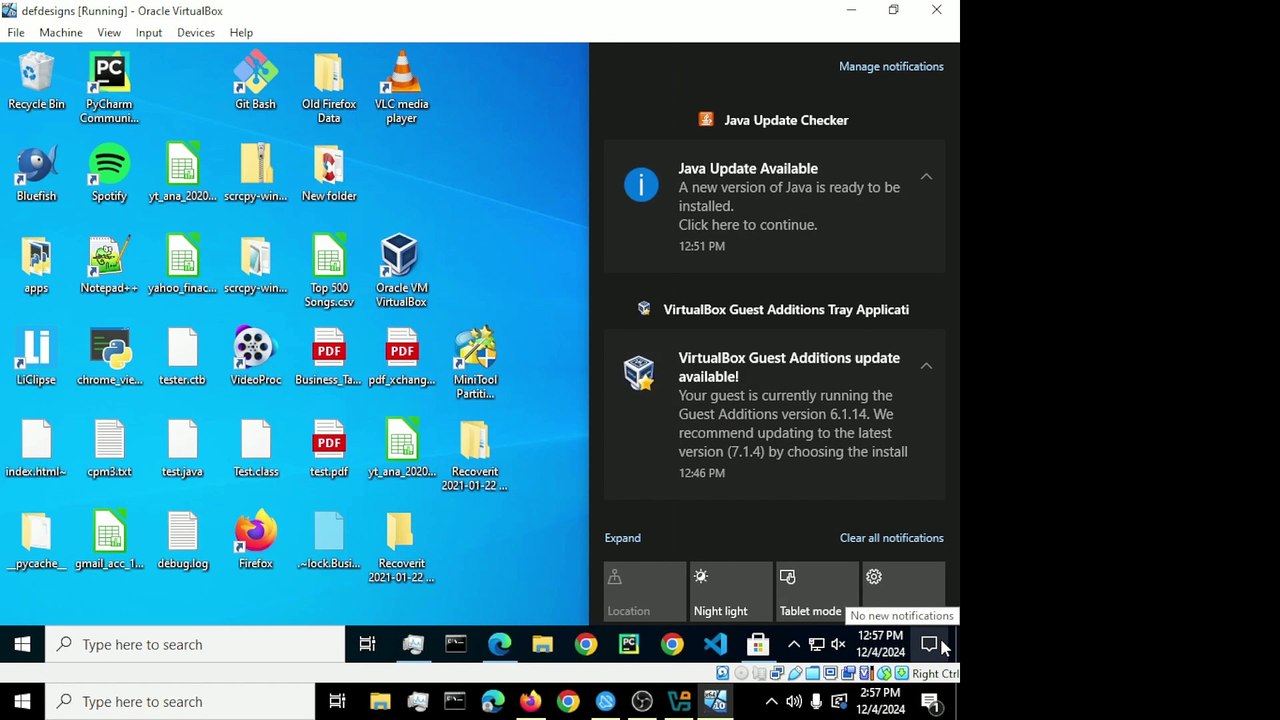Image resolution: width=1280 pixels, height=720 pixels.
Task: Select the Old Firefox Data folder
Action: click(x=328, y=89)
